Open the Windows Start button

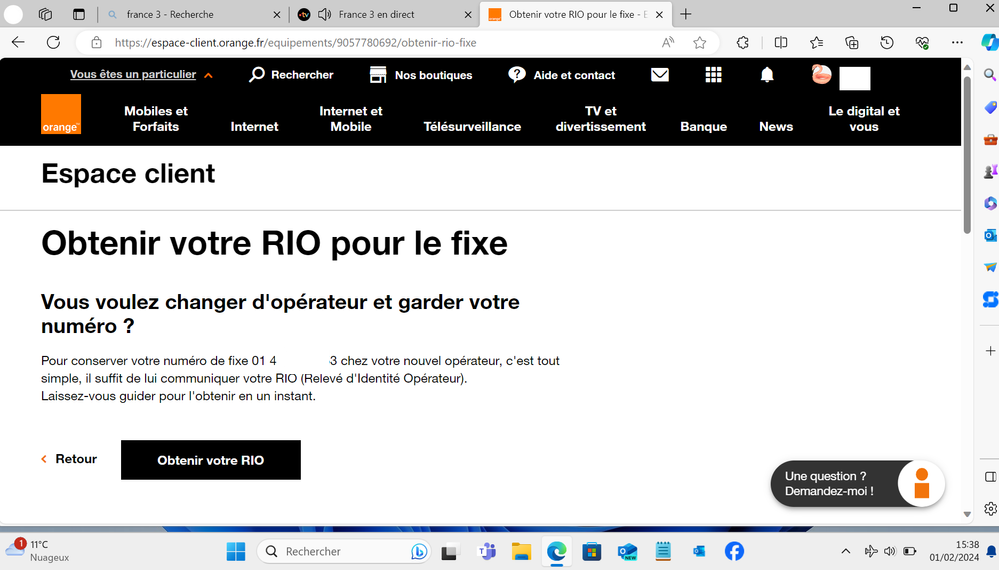pyautogui.click(x=236, y=552)
